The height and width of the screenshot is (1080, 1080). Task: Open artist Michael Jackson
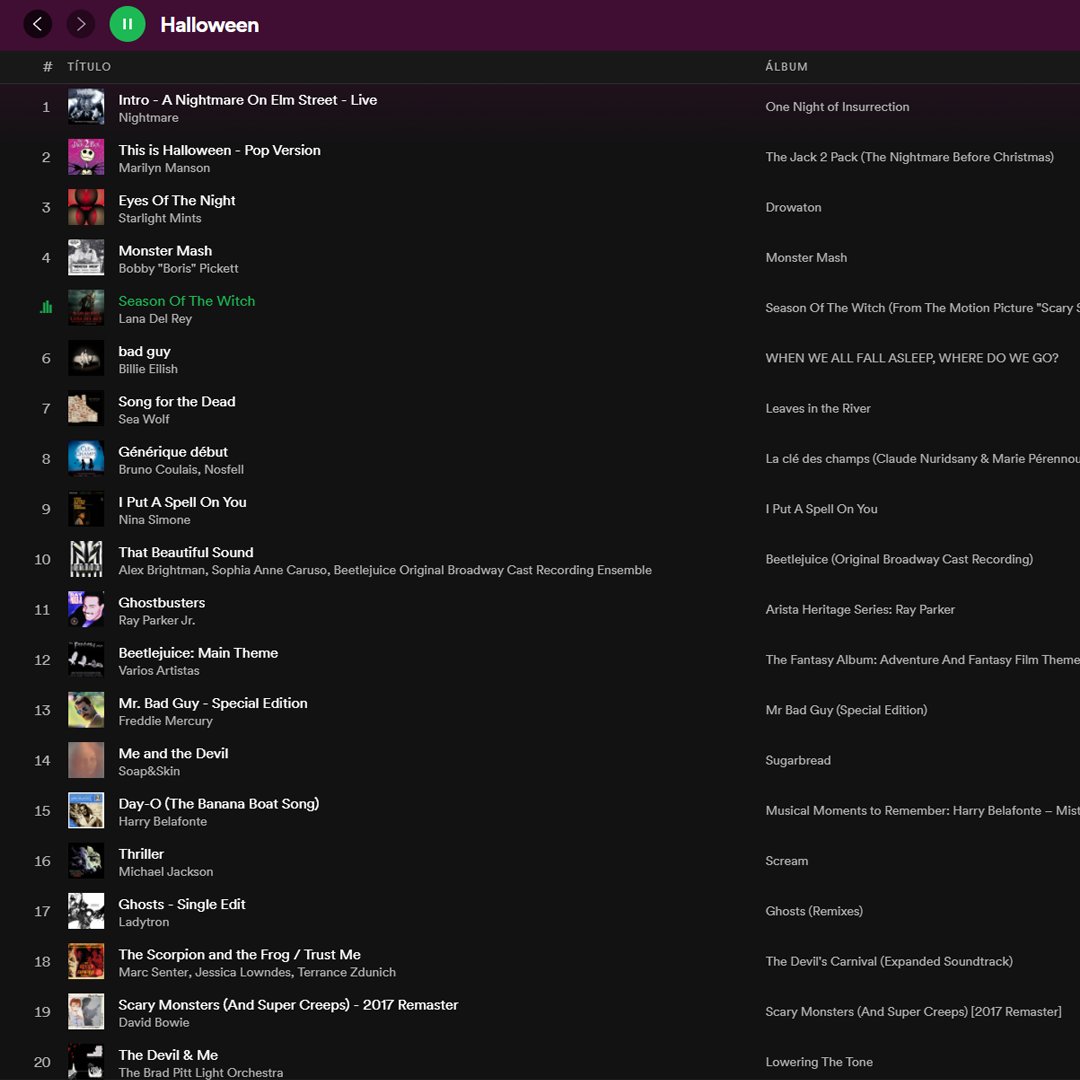point(166,872)
